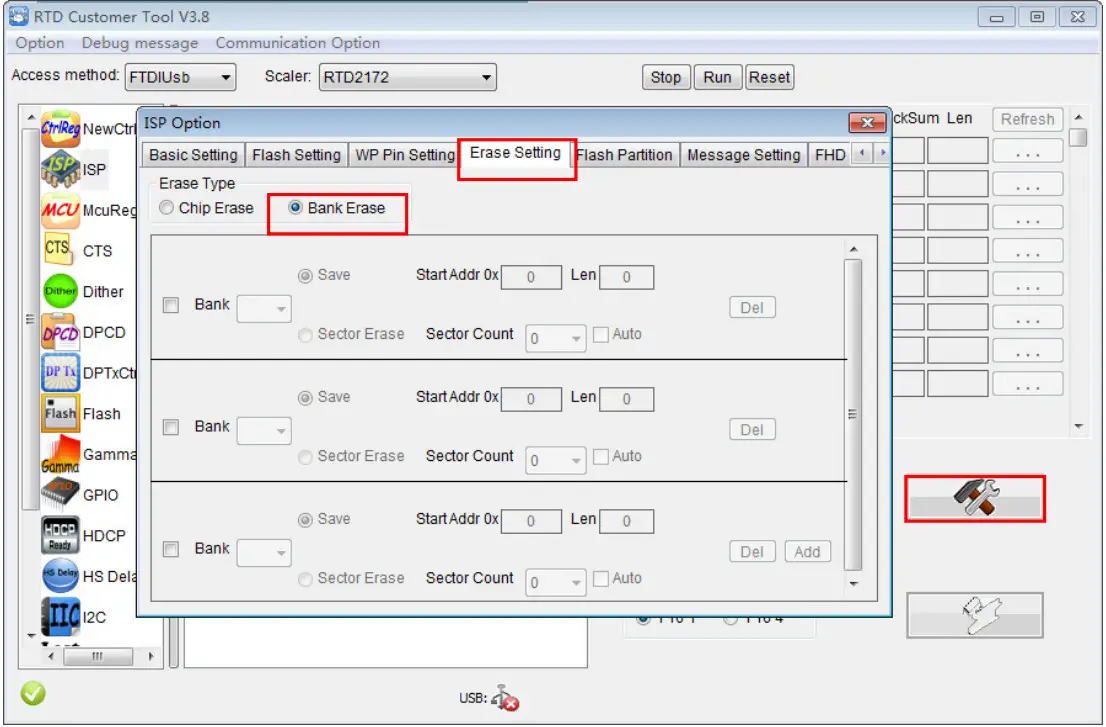This screenshot has height=727, width=1106.
Task: Enable Auto checkbox in second bank row
Action: [601, 456]
